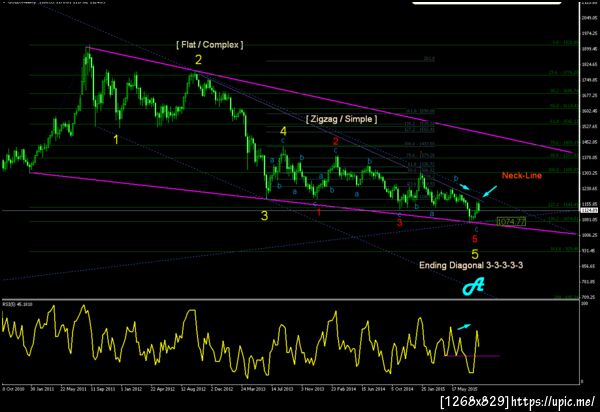Viewport: 600px width, 412px height.
Task: Click the '24 Mar 2013' date label
Action: click(x=253, y=389)
